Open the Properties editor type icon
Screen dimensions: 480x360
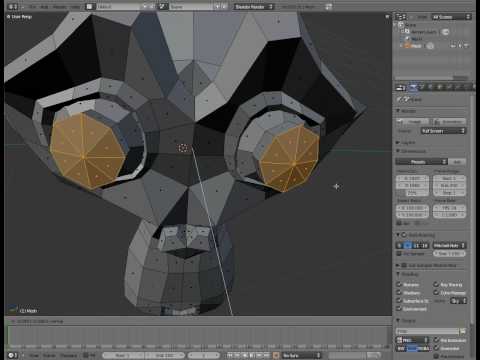pos(401,88)
